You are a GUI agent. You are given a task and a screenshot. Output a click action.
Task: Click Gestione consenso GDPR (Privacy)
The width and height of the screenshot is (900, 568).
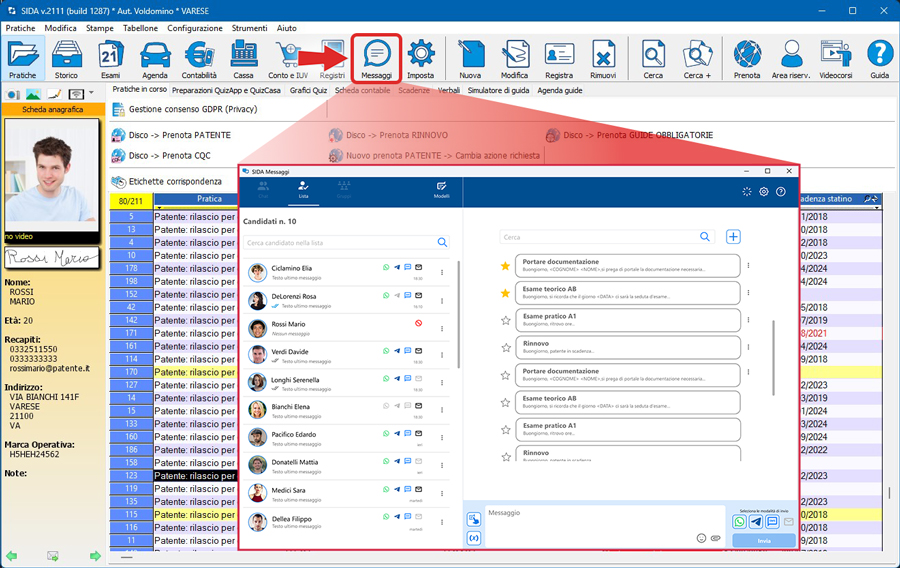pyautogui.click(x=192, y=109)
